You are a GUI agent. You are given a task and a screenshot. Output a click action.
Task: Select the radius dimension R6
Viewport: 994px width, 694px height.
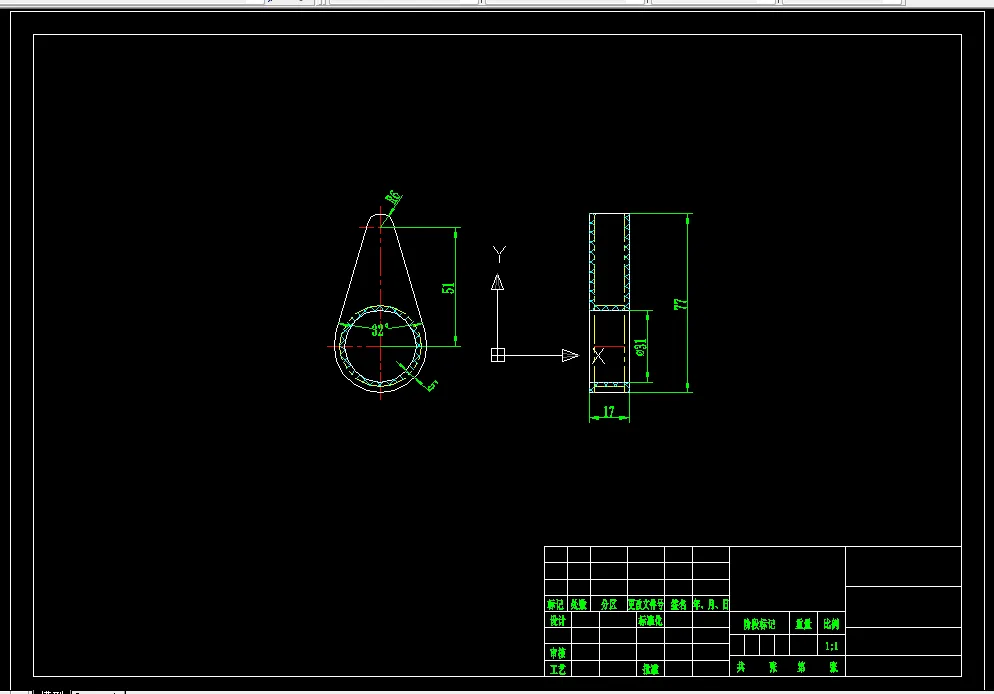pos(394,197)
